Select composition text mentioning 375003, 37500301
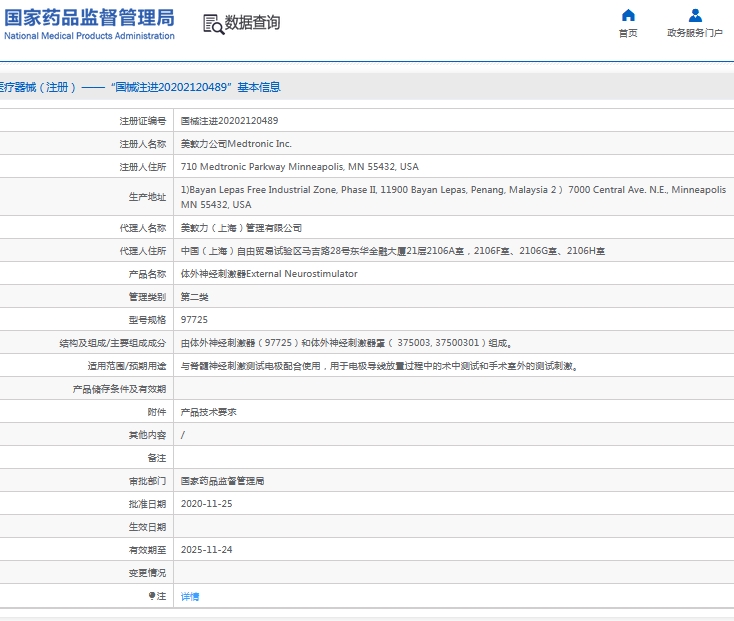The height and width of the screenshot is (621, 734). 347,343
